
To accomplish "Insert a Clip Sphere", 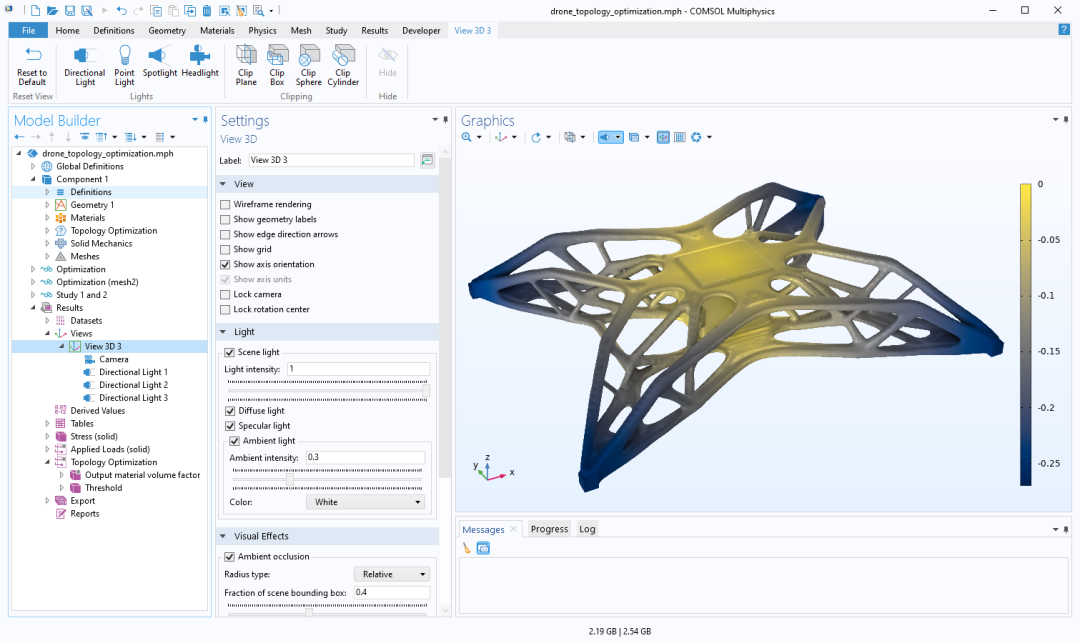I will pyautogui.click(x=309, y=65).
